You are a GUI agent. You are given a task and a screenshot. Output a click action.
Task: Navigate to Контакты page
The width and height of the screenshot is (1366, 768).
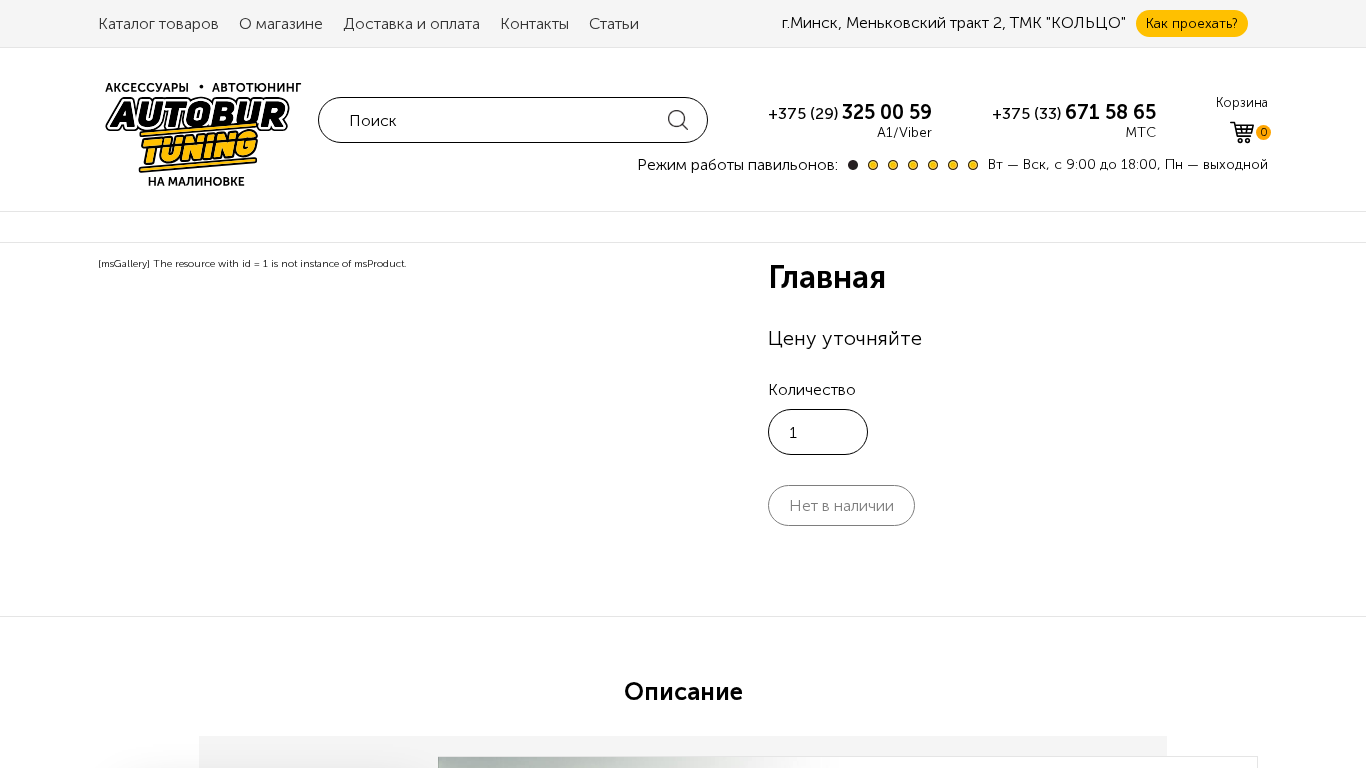pyautogui.click(x=534, y=24)
